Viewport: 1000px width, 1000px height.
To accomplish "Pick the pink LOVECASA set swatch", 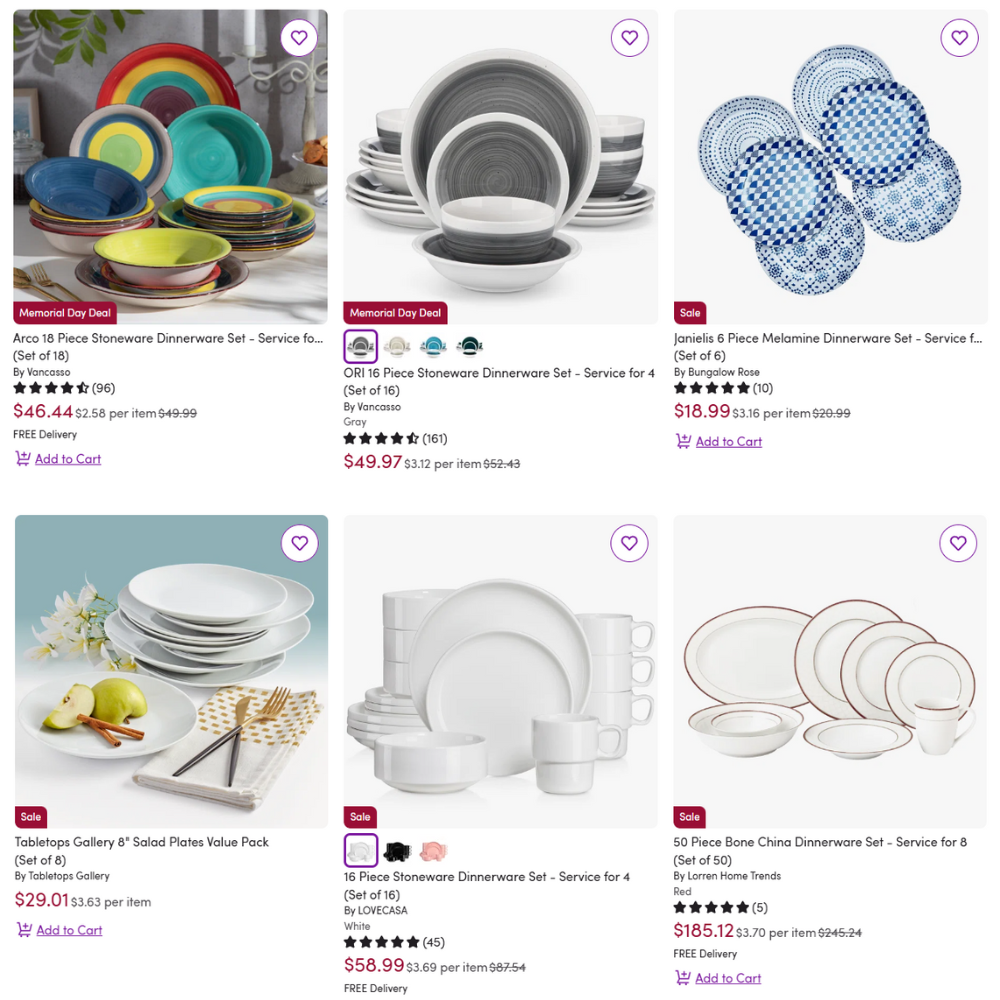I will 433,850.
